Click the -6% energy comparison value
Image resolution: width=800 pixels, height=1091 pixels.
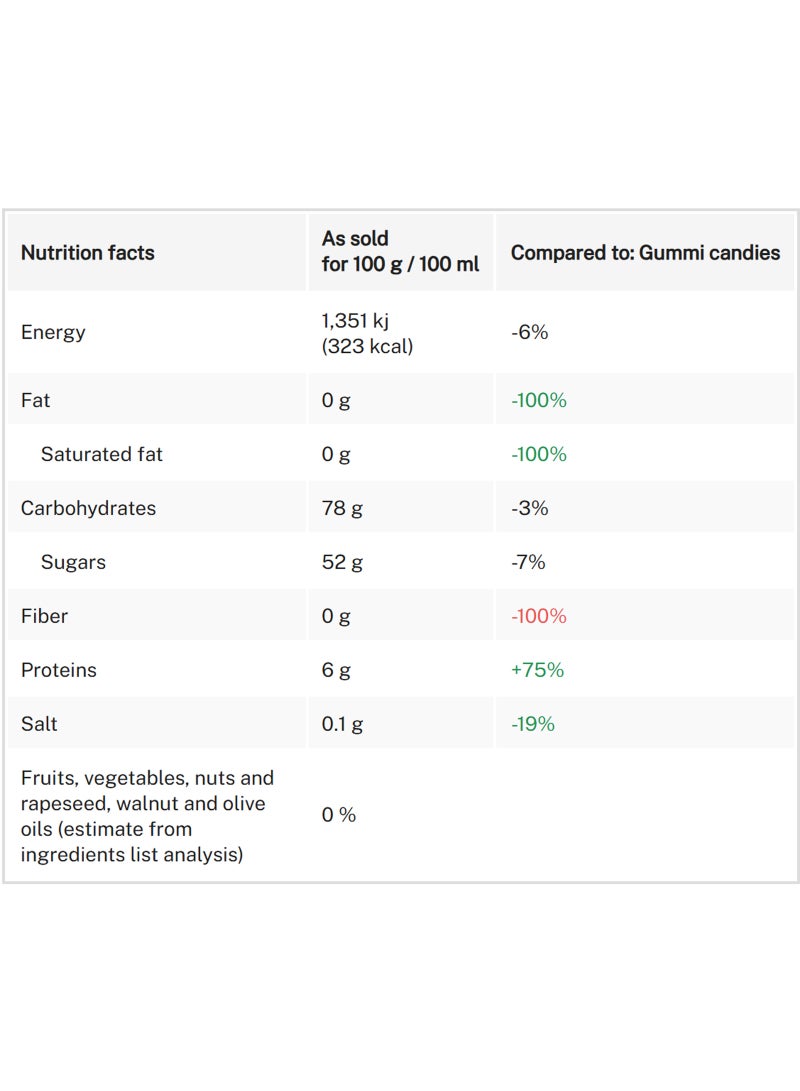click(x=530, y=332)
